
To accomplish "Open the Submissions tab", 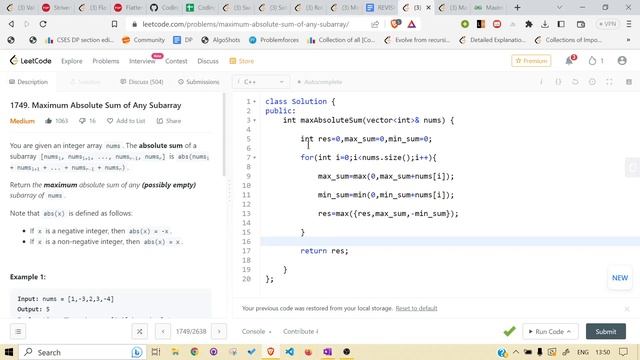I will [x=199, y=82].
